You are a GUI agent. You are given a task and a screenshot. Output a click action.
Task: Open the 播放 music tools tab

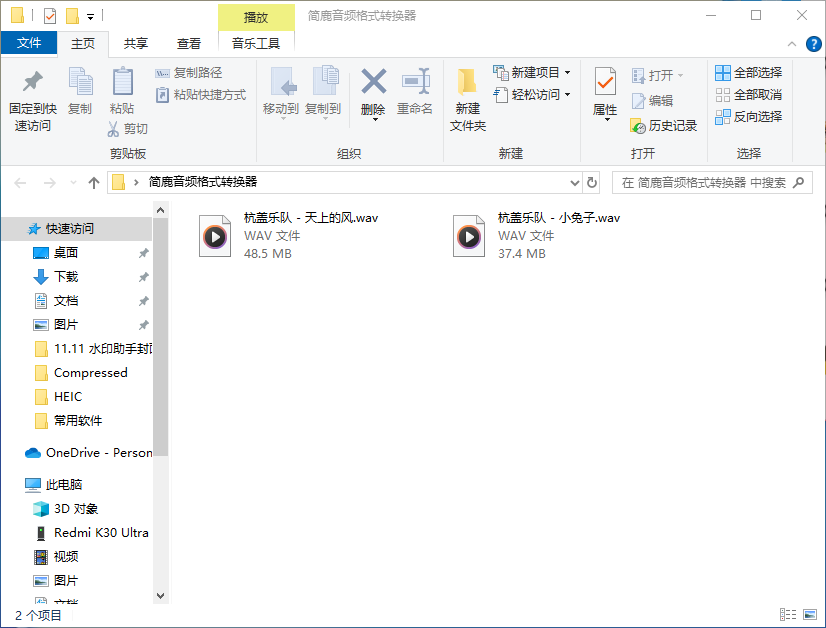click(254, 17)
